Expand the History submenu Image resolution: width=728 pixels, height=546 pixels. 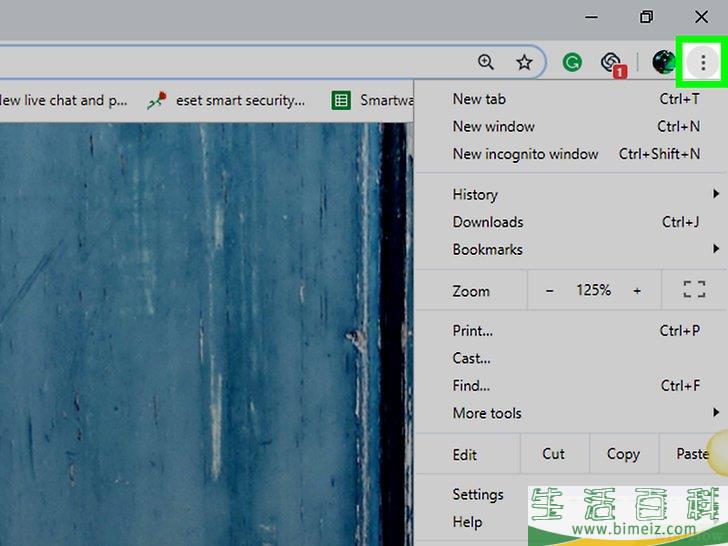pos(571,194)
